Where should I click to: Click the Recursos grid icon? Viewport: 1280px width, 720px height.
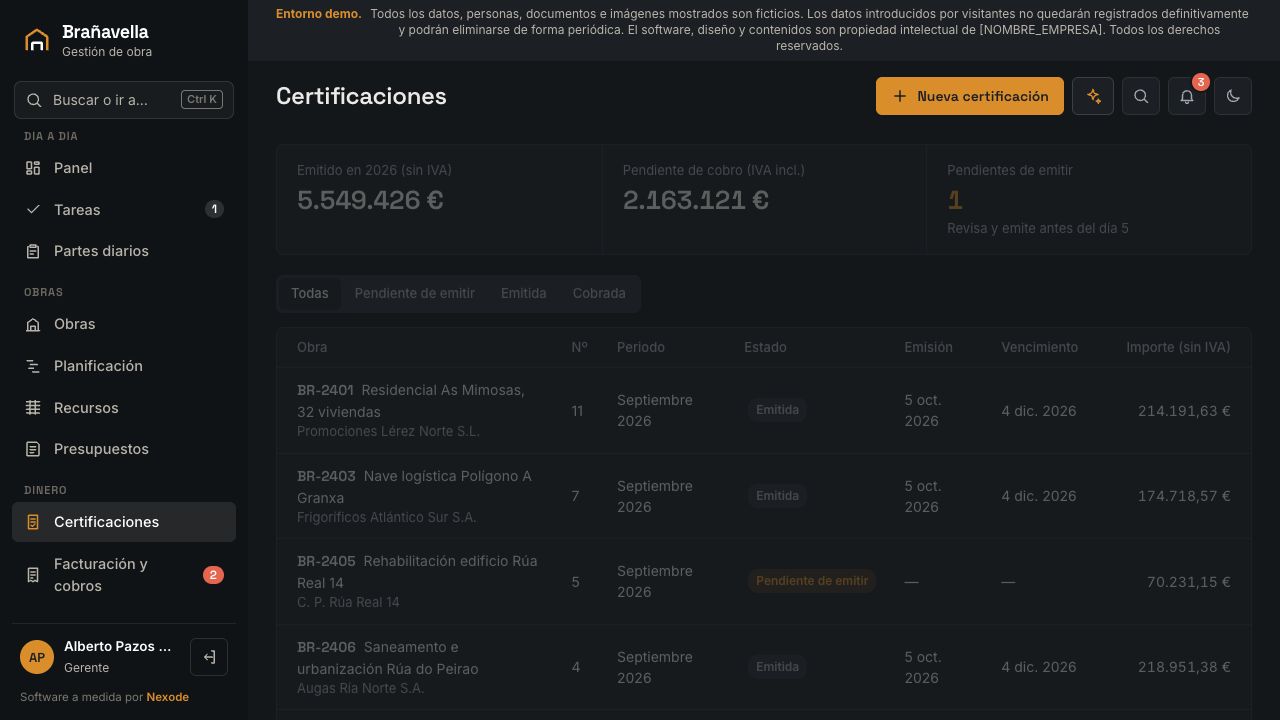(x=33, y=408)
